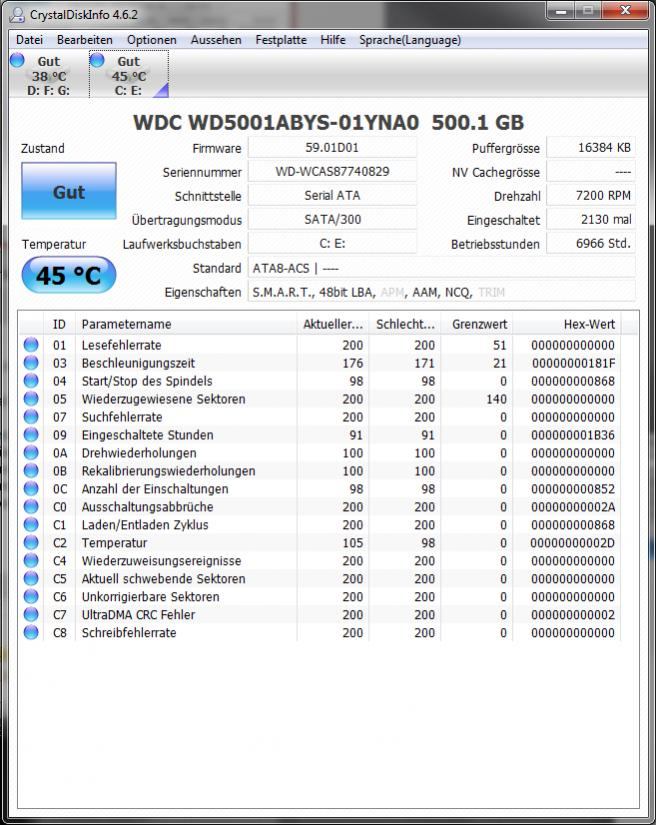Click the Aktueller column header
Viewport: 656px width, 825px height.
(x=333, y=324)
